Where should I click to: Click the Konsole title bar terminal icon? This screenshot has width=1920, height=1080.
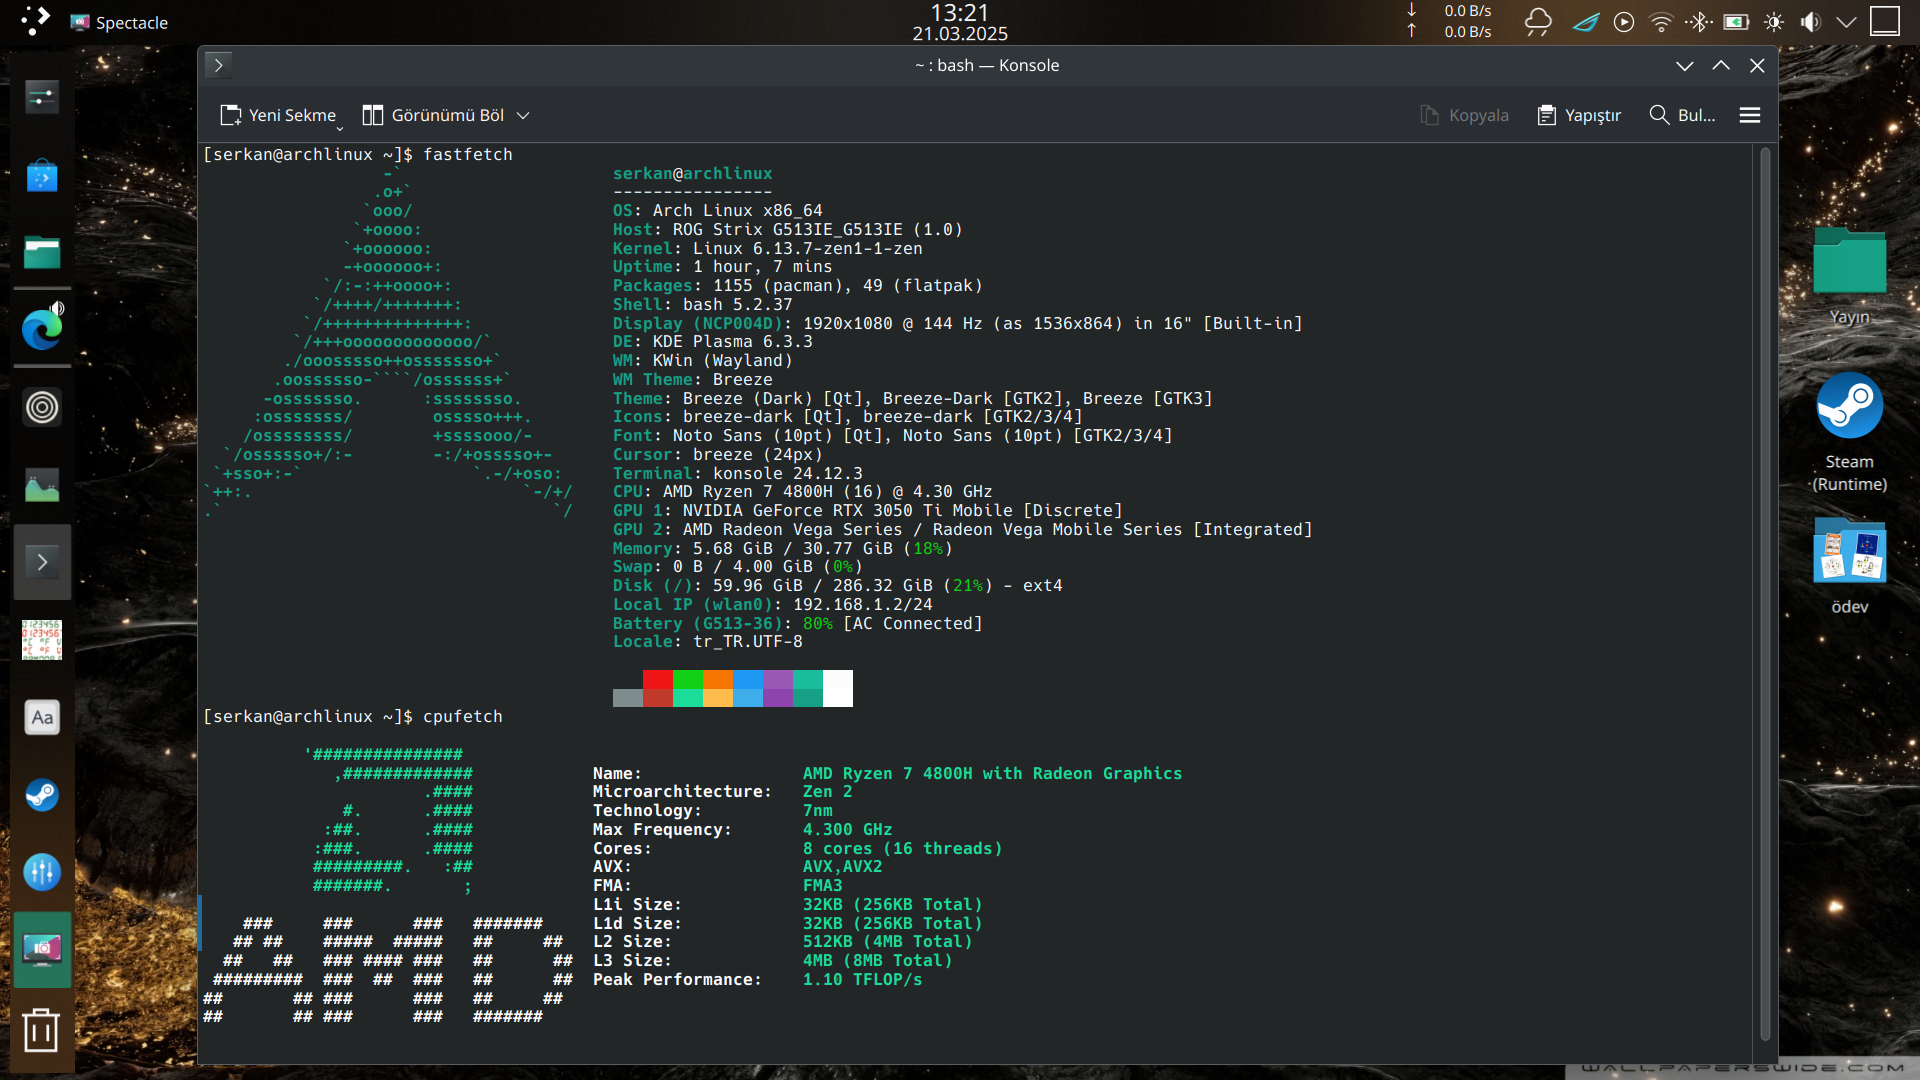(x=219, y=65)
